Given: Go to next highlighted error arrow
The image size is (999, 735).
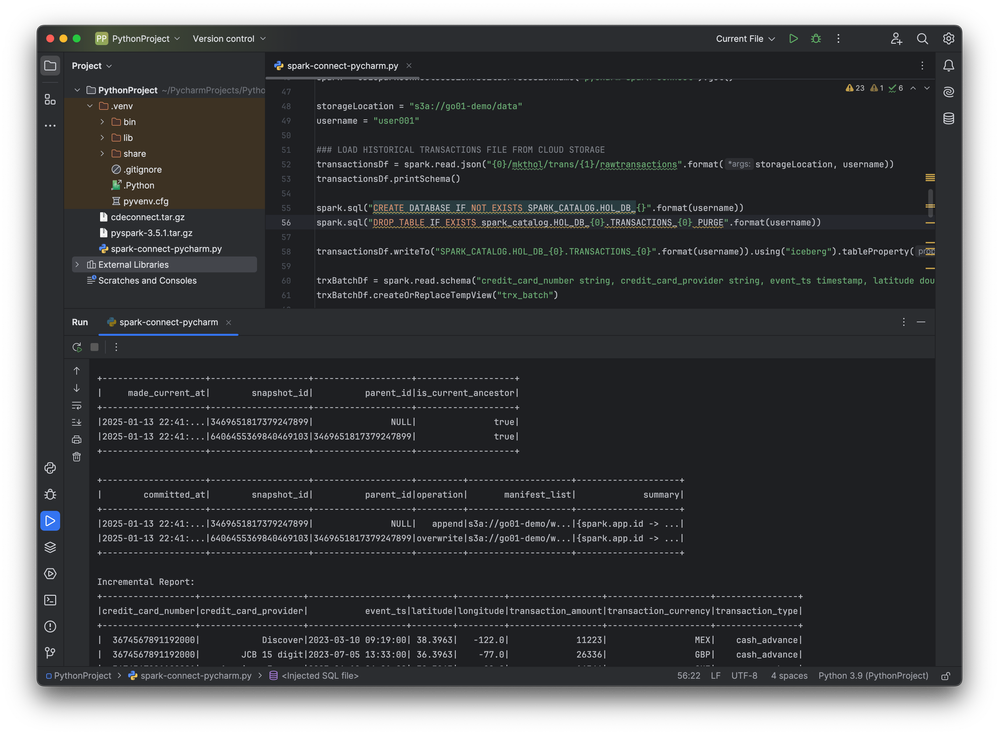Looking at the screenshot, I should (927, 89).
